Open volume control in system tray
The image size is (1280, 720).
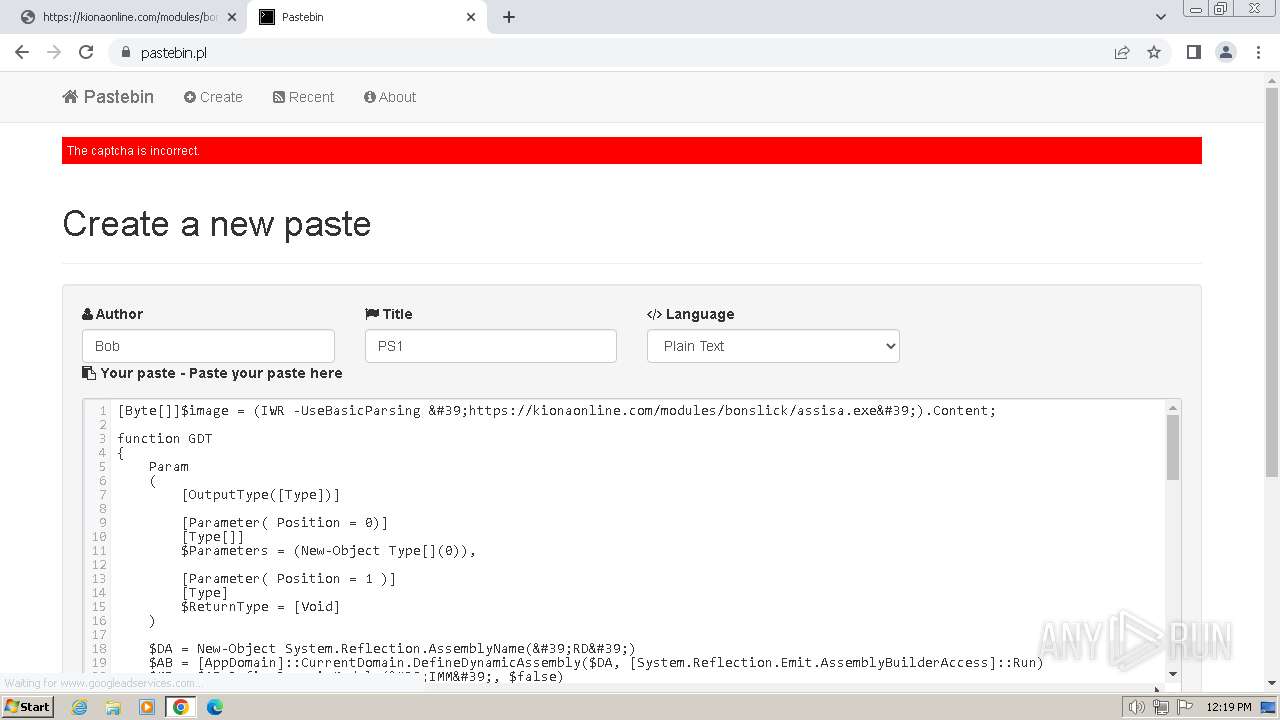click(1136, 707)
